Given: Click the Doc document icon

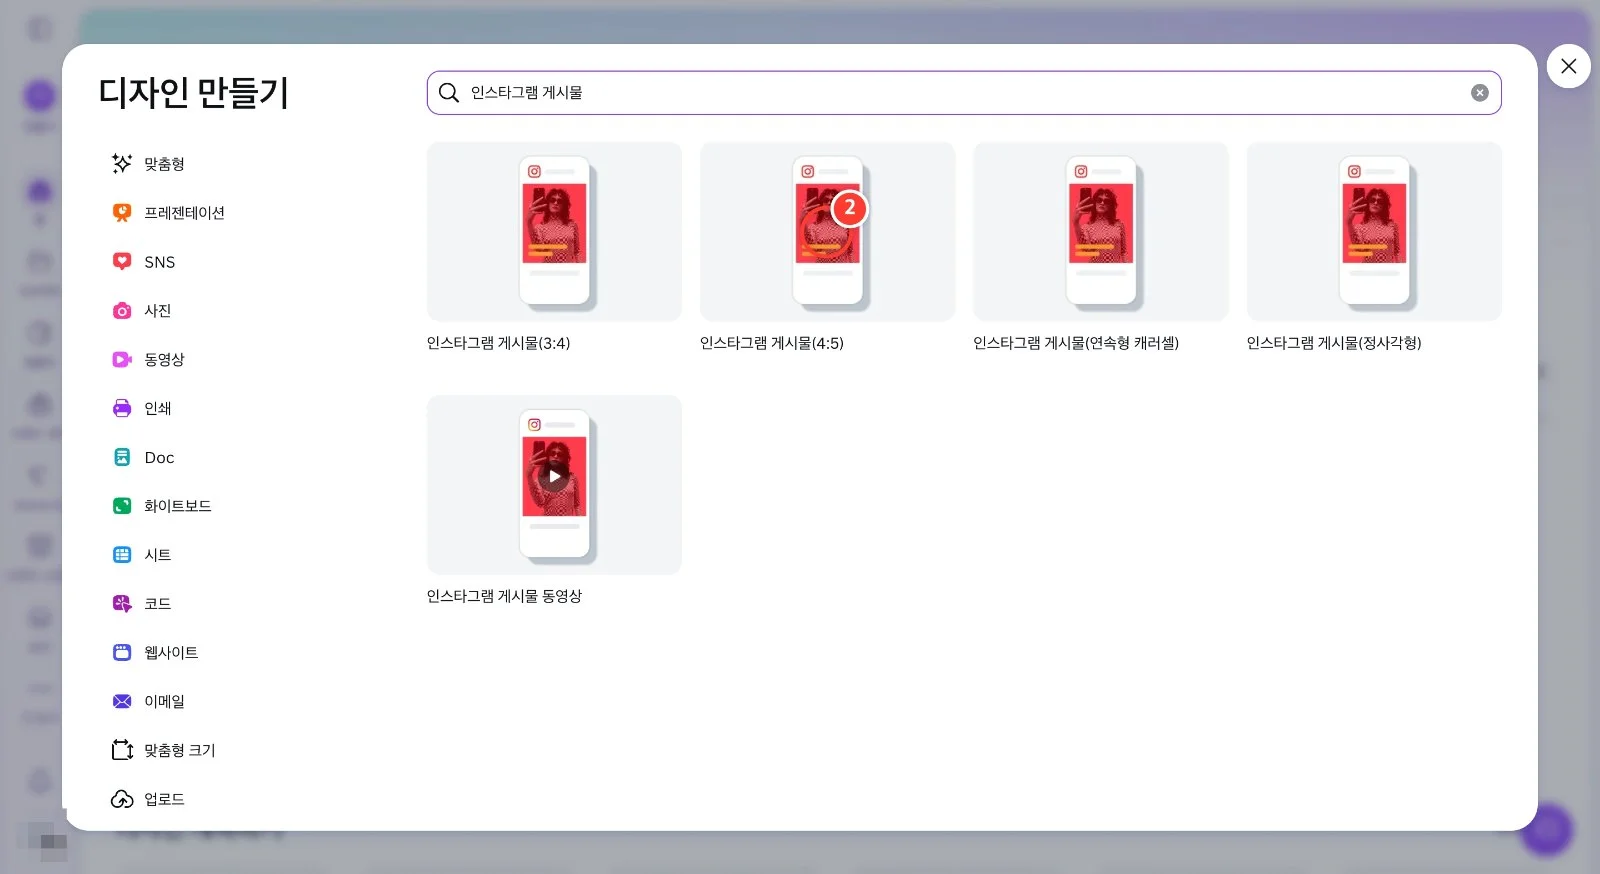Looking at the screenshot, I should pos(122,457).
